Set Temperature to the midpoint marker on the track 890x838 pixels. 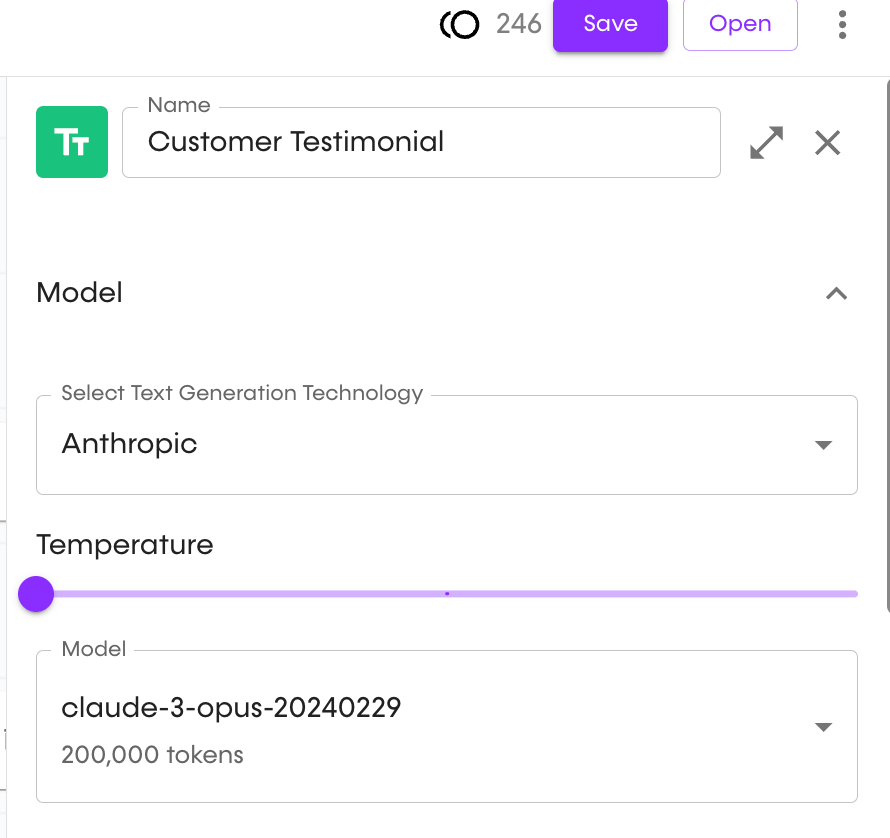tap(447, 594)
